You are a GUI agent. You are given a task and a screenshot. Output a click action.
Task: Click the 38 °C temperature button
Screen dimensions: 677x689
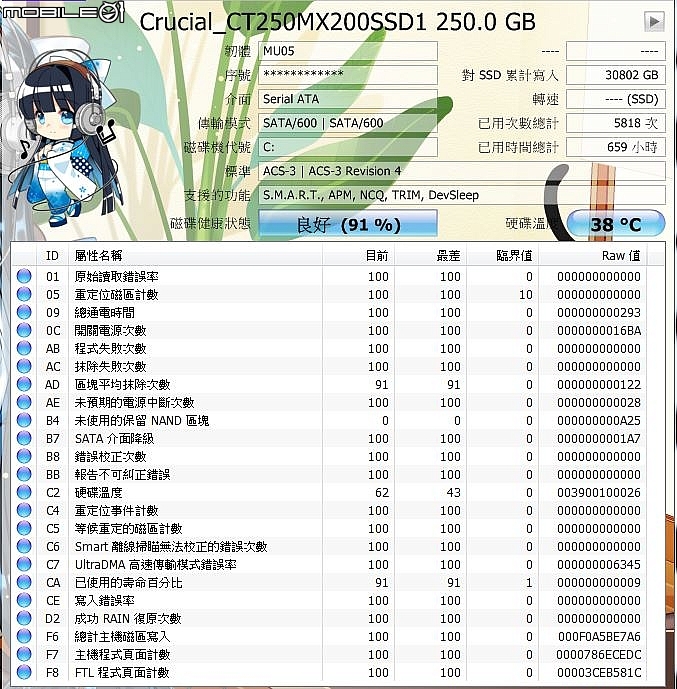[616, 224]
